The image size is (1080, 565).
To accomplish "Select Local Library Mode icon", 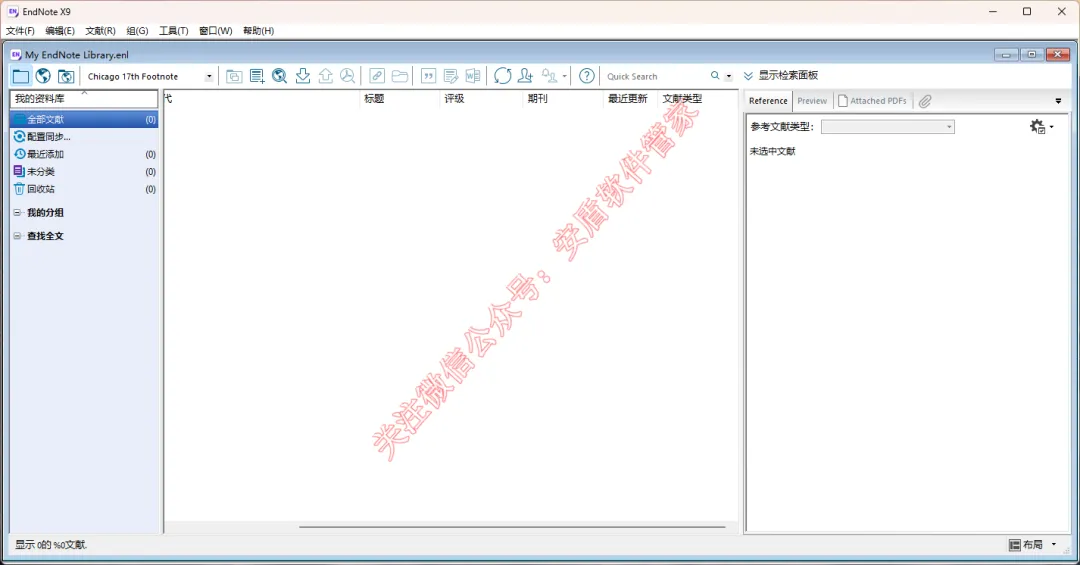I will click(x=21, y=76).
